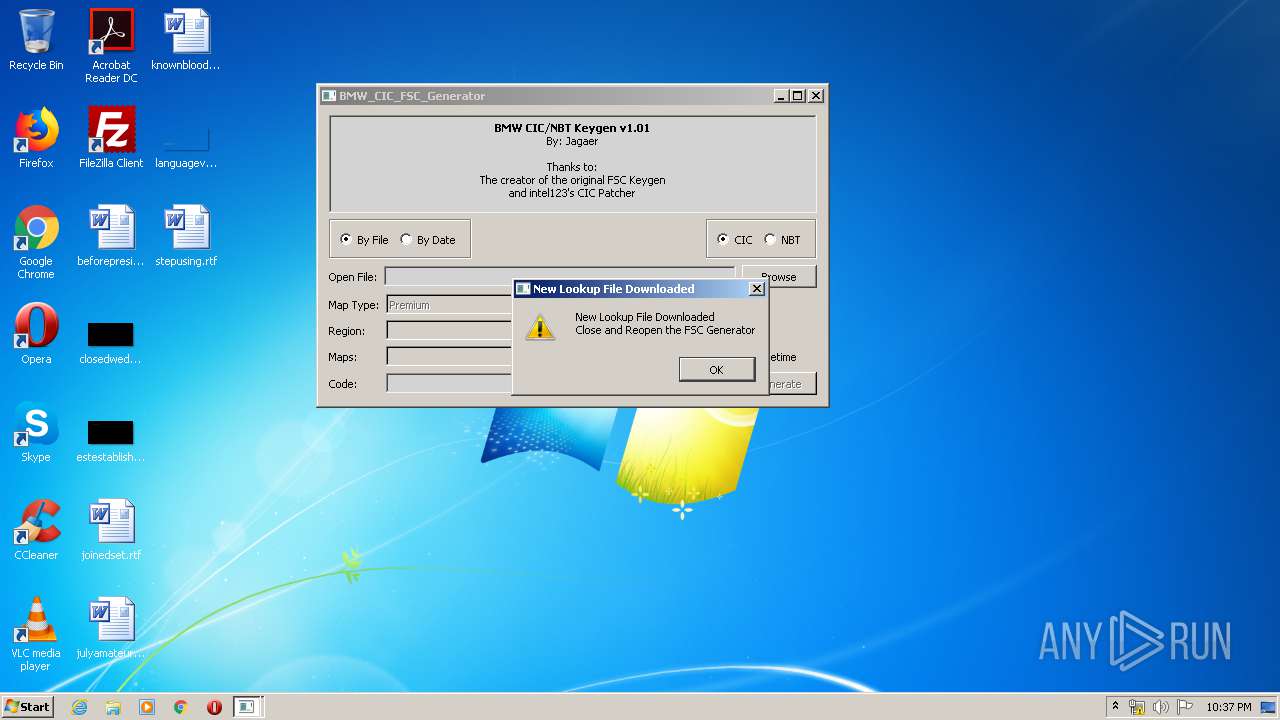The height and width of the screenshot is (720, 1280).
Task: Choose the NBT radio option
Action: 782,240
